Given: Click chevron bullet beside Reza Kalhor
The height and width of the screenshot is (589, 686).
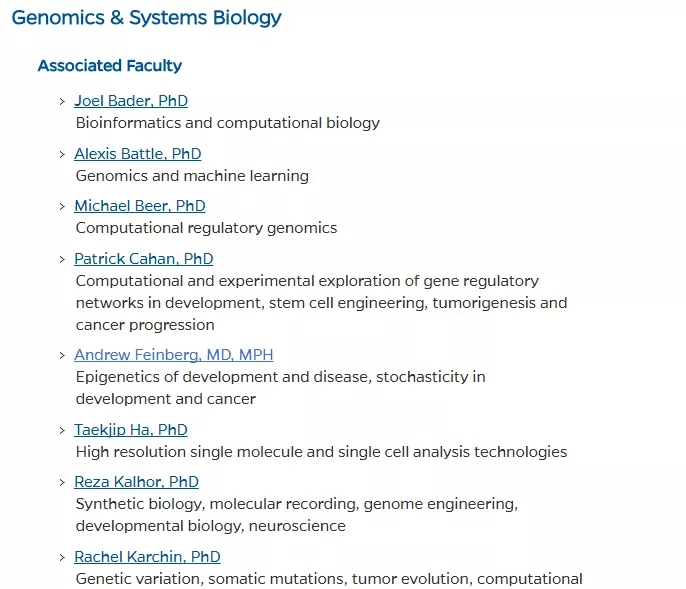Looking at the screenshot, I should point(62,483).
